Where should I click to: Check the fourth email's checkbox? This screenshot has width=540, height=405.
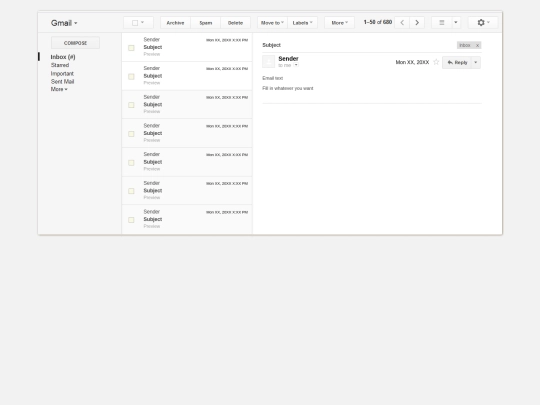pos(131,134)
